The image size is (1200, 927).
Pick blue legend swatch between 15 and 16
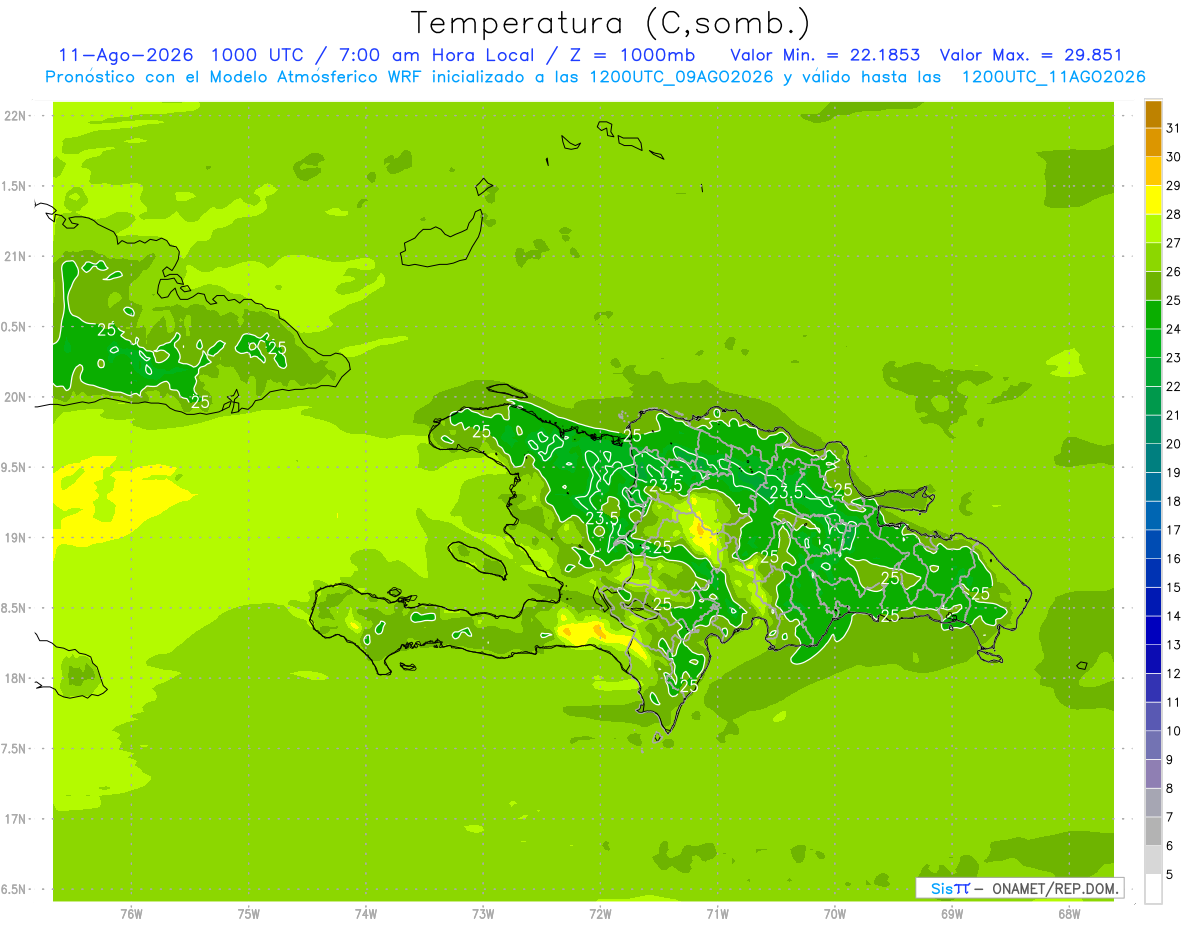[1153, 574]
